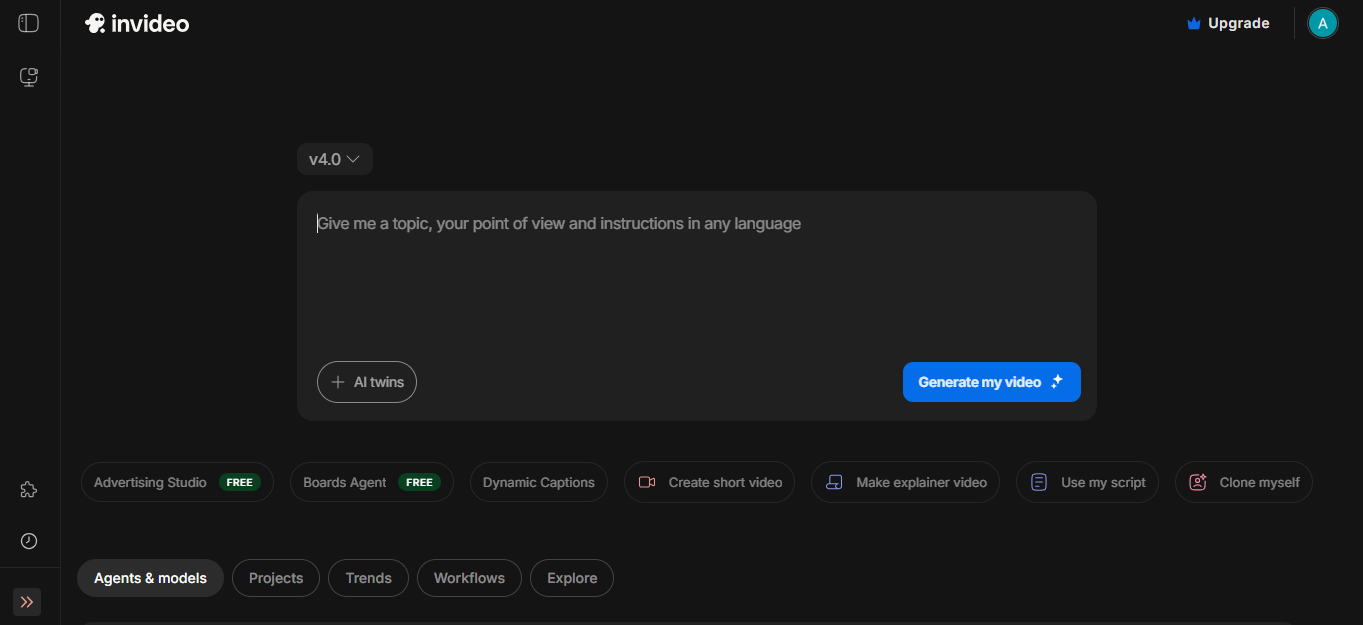Screen dimensions: 1363x625
Task: Open the user avatar 'A' menu
Action: (x=1323, y=23)
